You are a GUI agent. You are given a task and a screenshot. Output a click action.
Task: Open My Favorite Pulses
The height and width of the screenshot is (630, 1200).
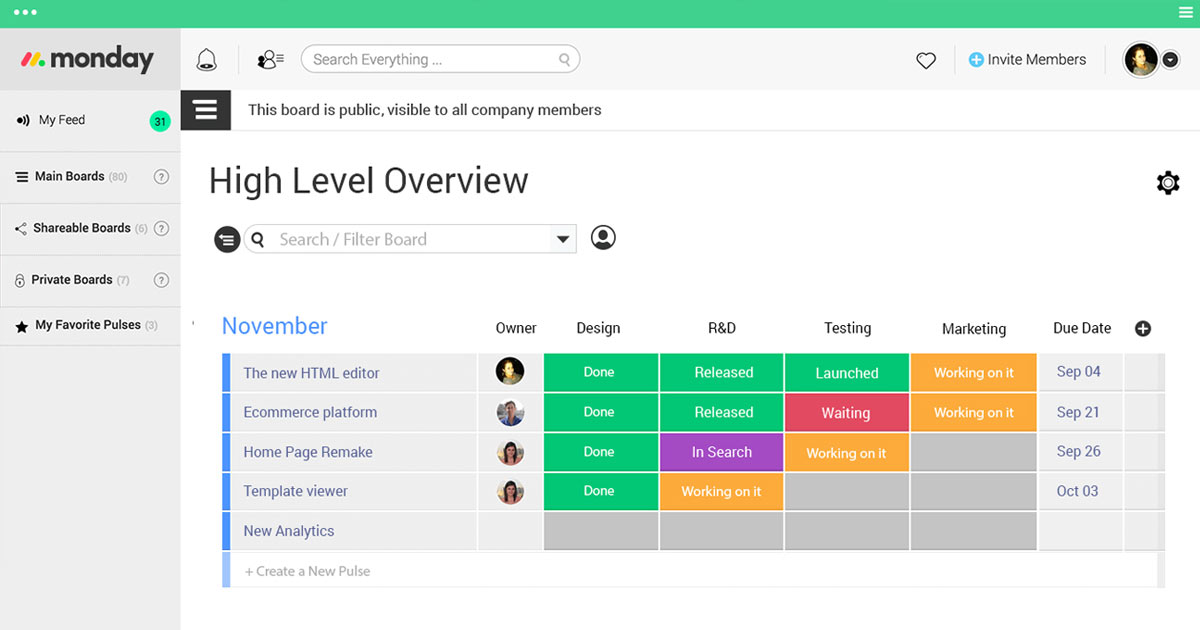coord(88,325)
